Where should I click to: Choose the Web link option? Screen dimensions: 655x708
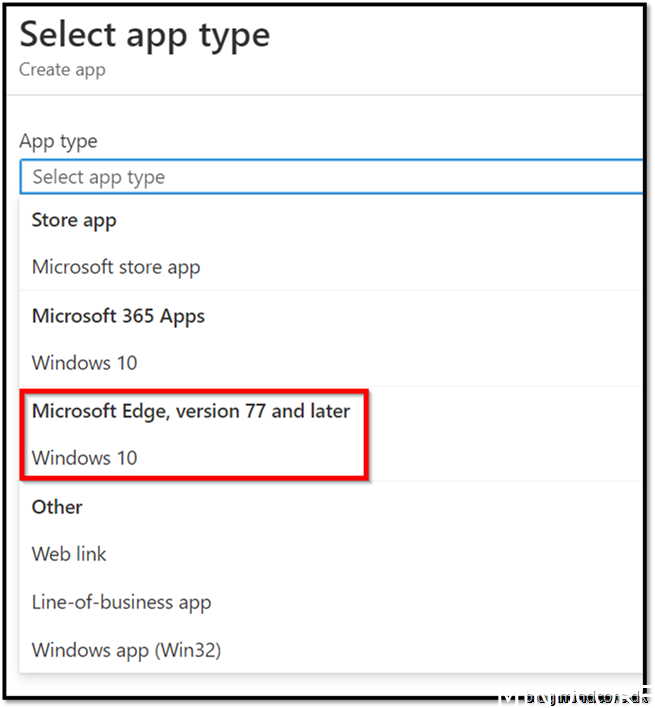tap(69, 554)
